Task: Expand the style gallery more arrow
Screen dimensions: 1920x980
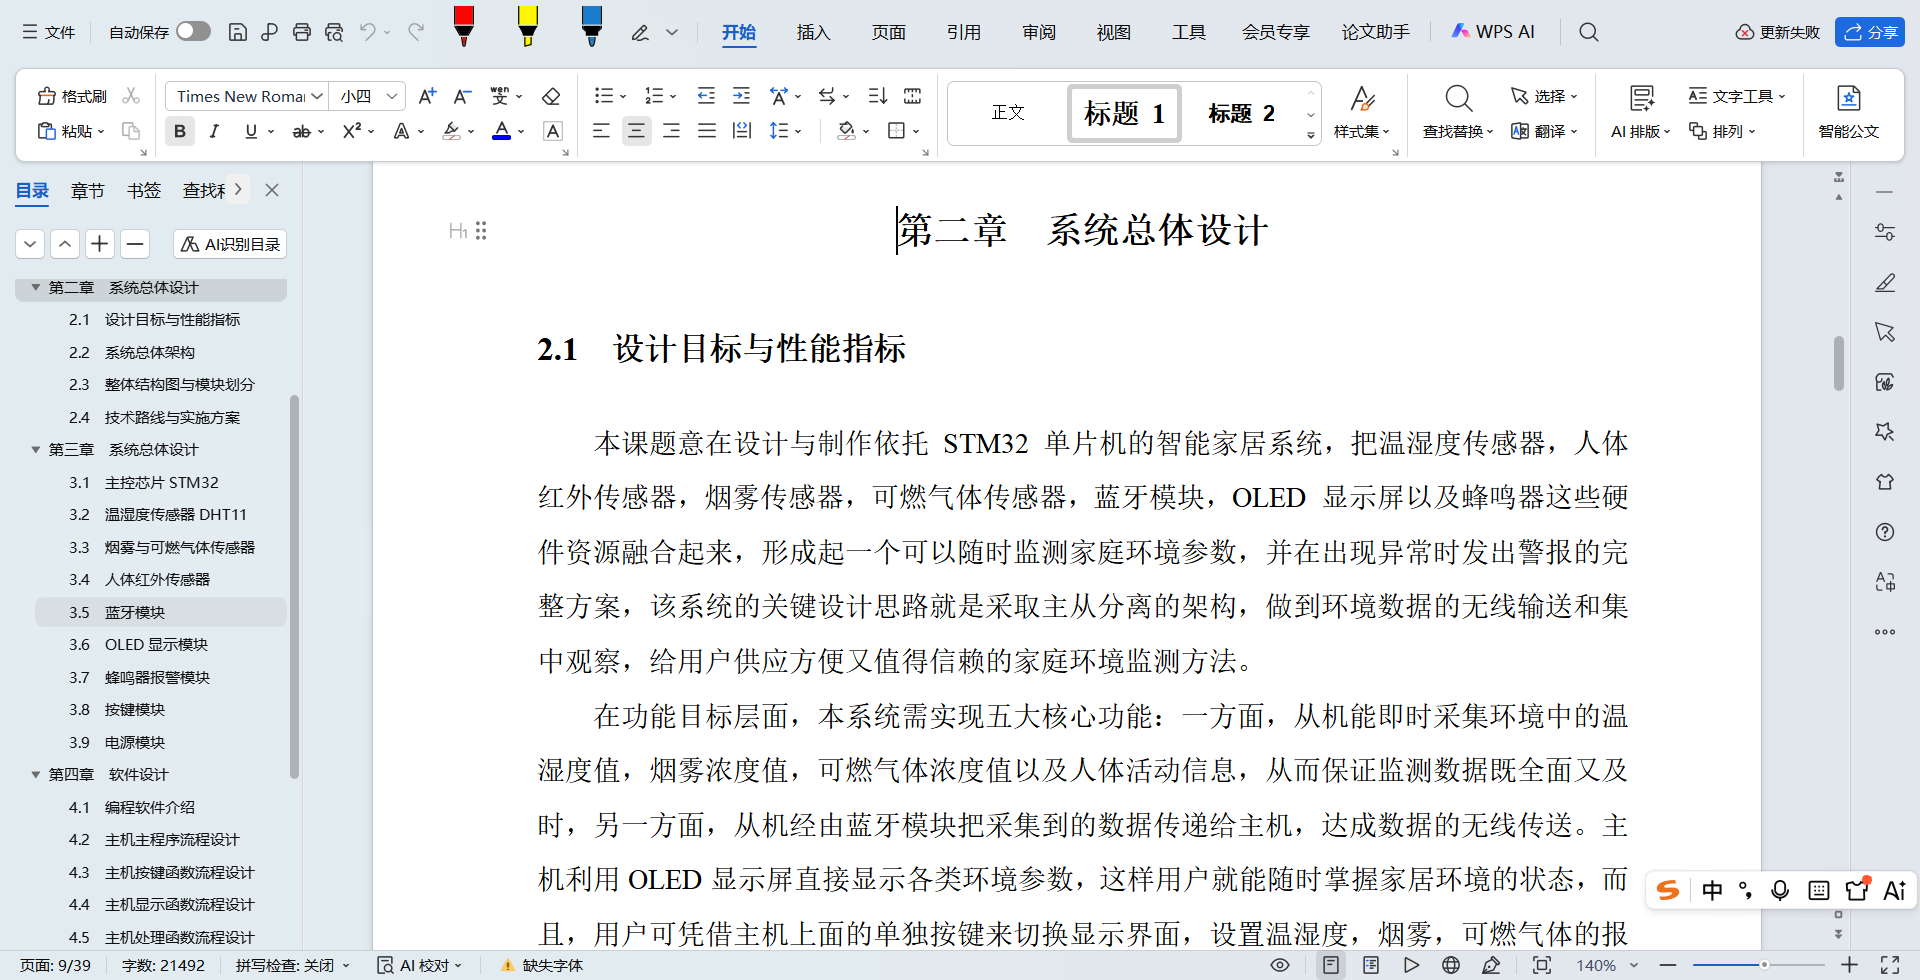Action: pyautogui.click(x=1311, y=135)
